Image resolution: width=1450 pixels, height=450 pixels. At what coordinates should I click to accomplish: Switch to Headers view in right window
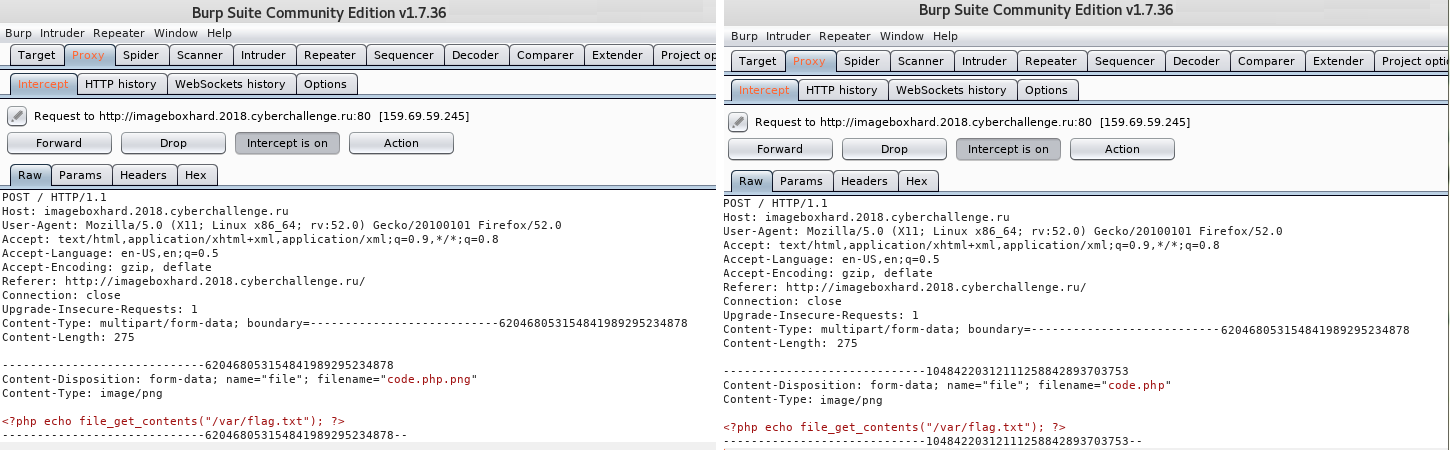(x=864, y=181)
